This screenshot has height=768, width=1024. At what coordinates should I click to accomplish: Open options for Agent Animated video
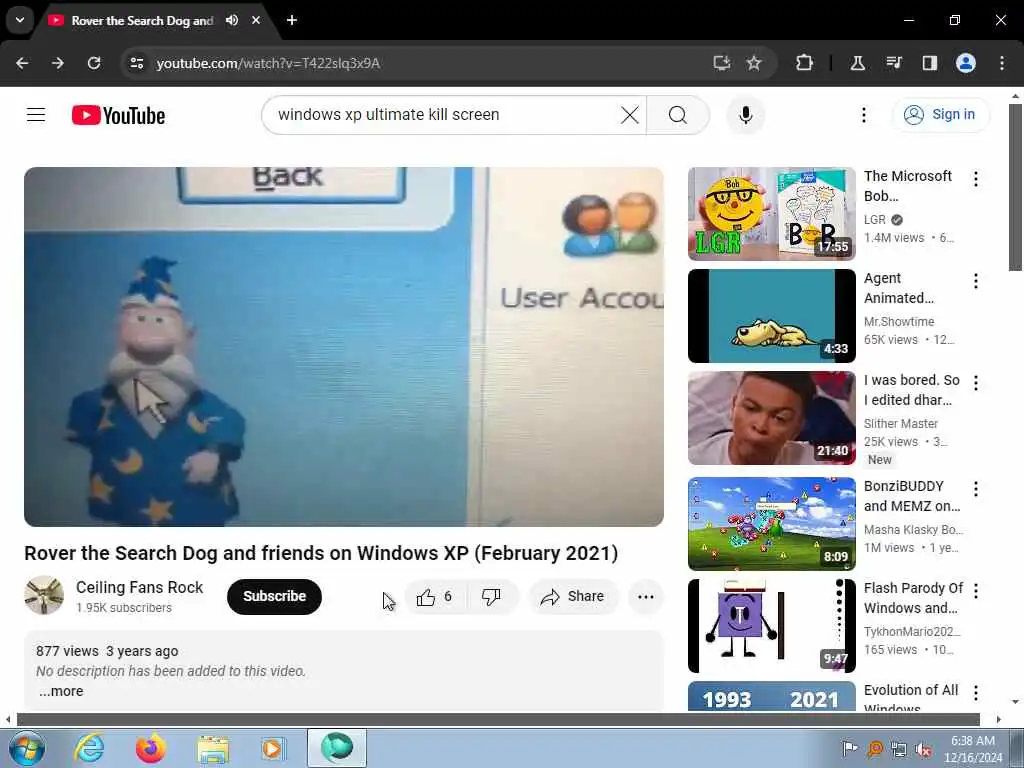pos(976,281)
